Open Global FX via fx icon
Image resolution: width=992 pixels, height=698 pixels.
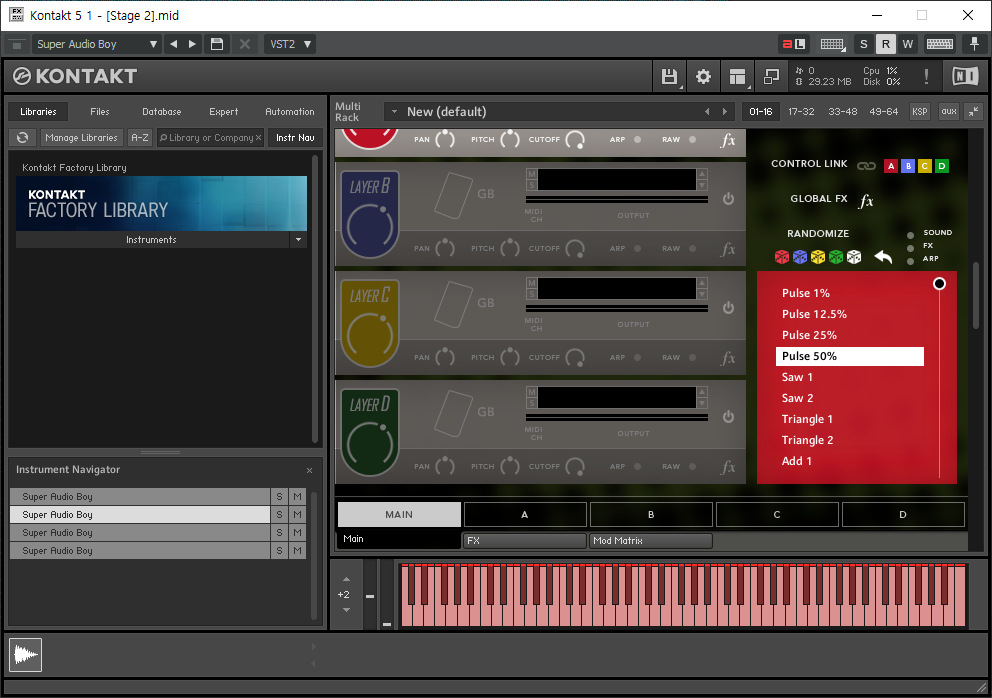pyautogui.click(x=866, y=201)
